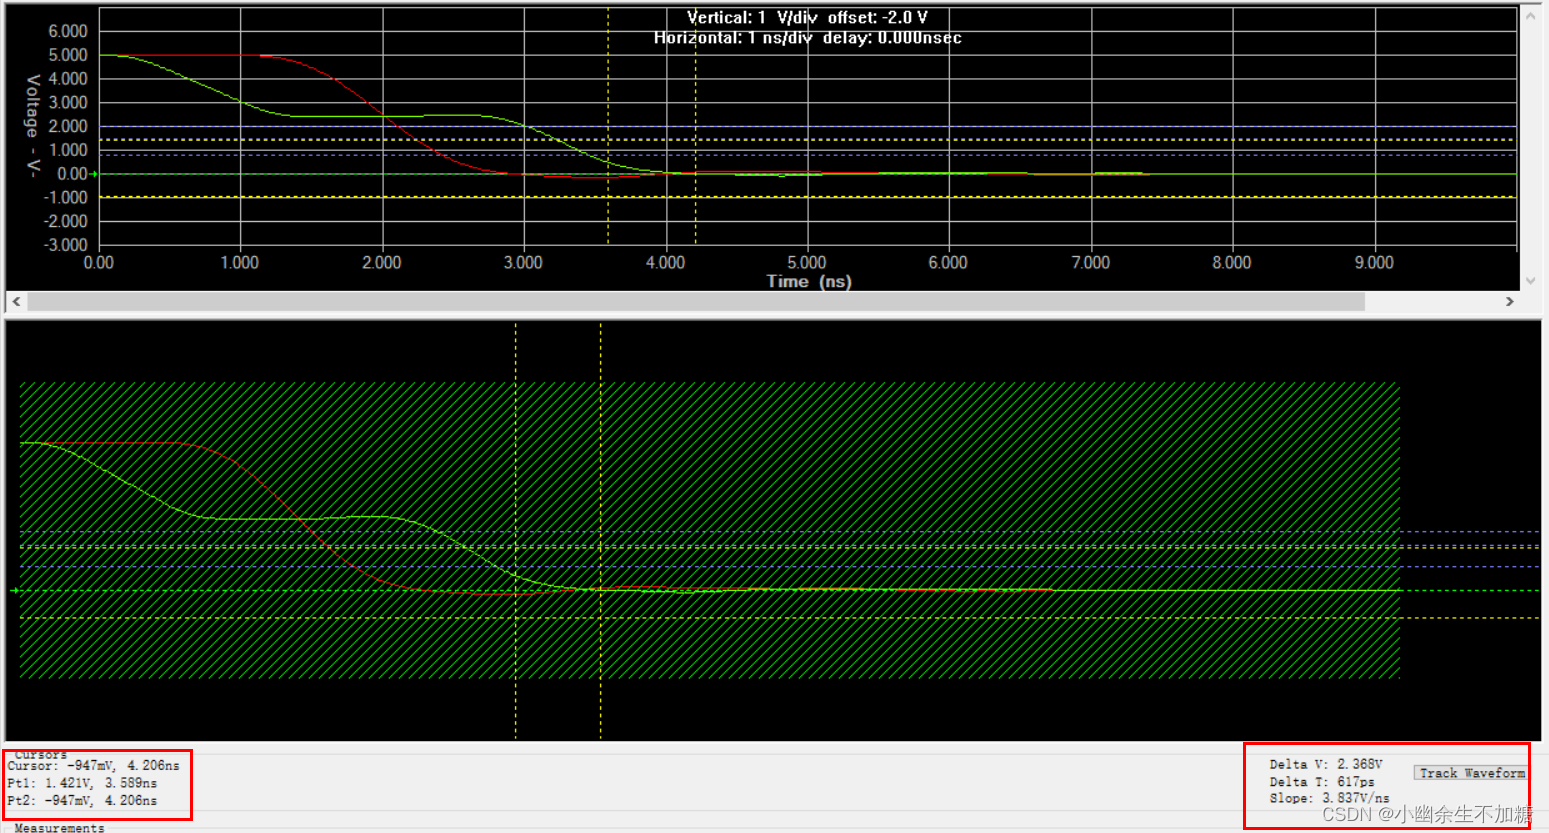Image resolution: width=1549 pixels, height=833 pixels.
Task: Click the vertical scrollbar up arrow
Action: click(1530, 15)
